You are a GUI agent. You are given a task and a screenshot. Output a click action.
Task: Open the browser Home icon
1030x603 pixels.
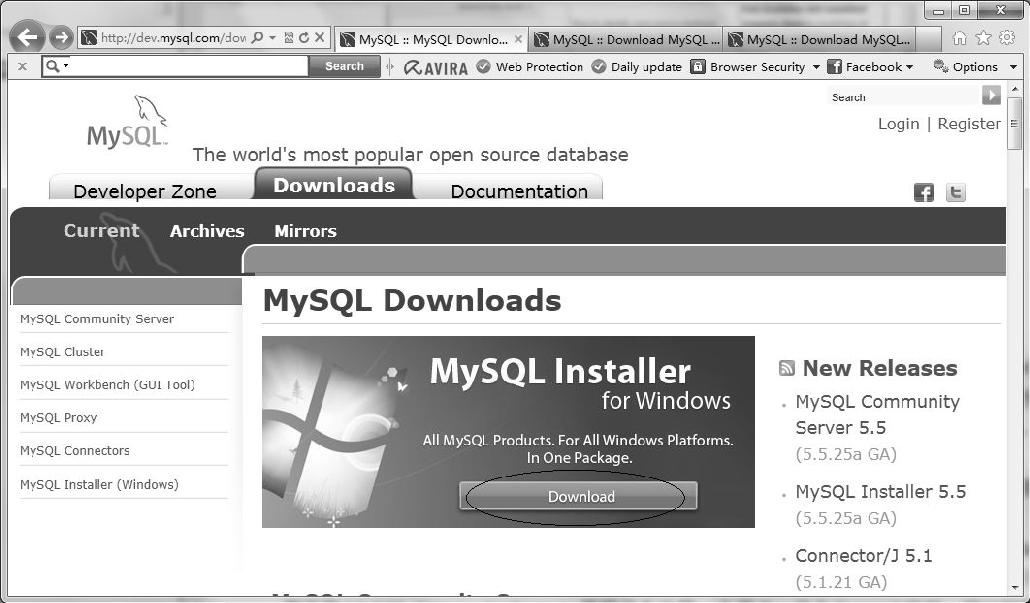[960, 38]
